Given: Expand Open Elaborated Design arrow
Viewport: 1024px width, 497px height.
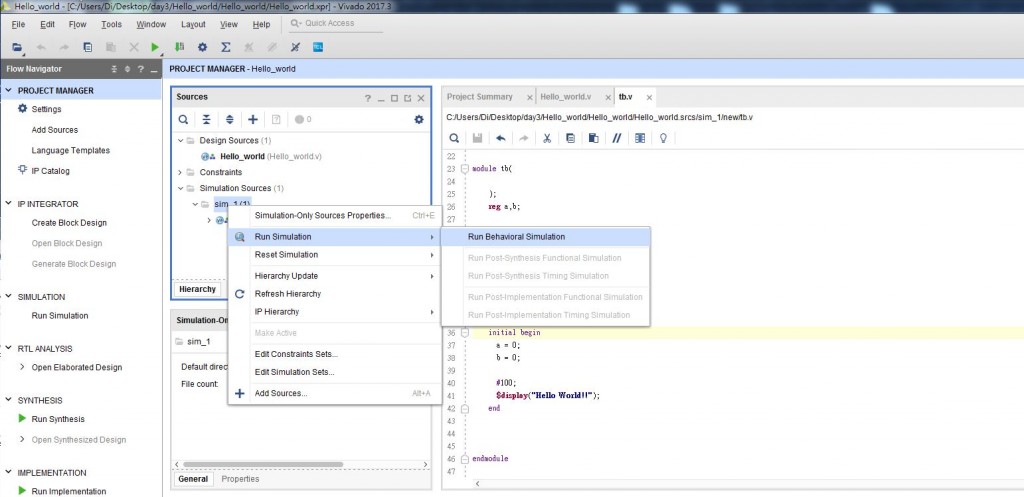Looking at the screenshot, I should 23,367.
